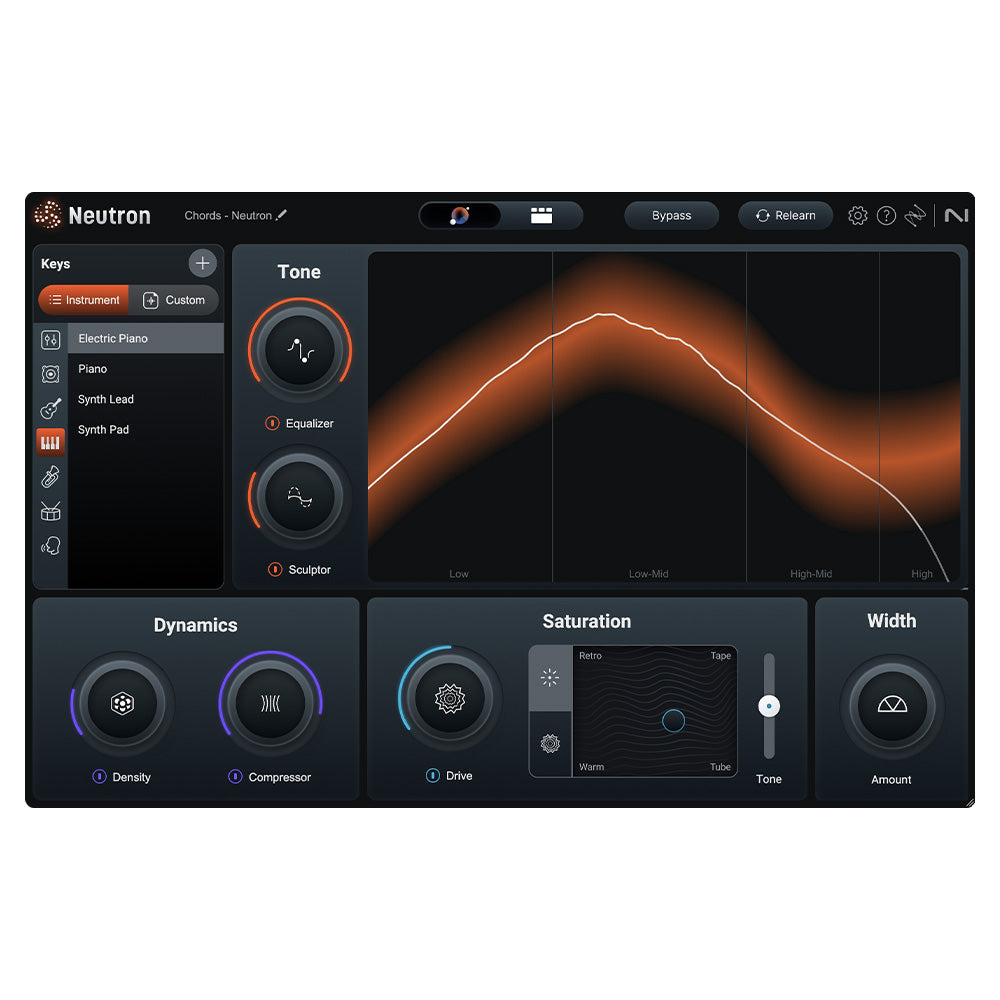Switch to the Custom tab under Keys
This screenshot has width=1000, height=1000.
pyautogui.click(x=175, y=300)
